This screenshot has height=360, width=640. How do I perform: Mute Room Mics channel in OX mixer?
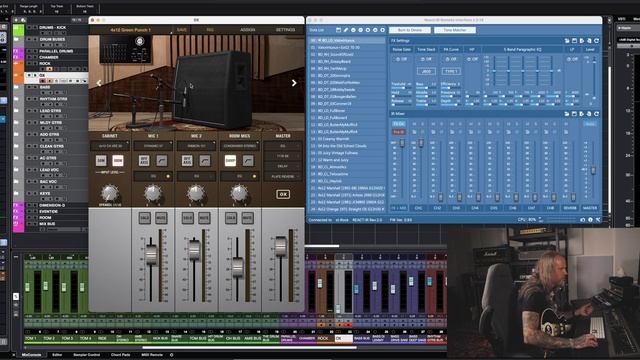pos(247,218)
